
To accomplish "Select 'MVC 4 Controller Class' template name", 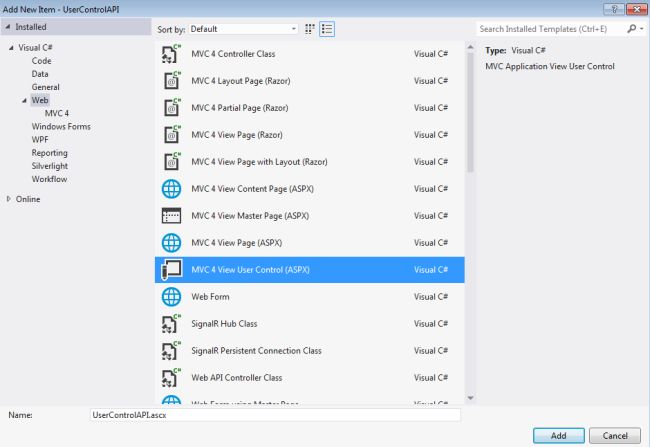I will pyautogui.click(x=233, y=54).
